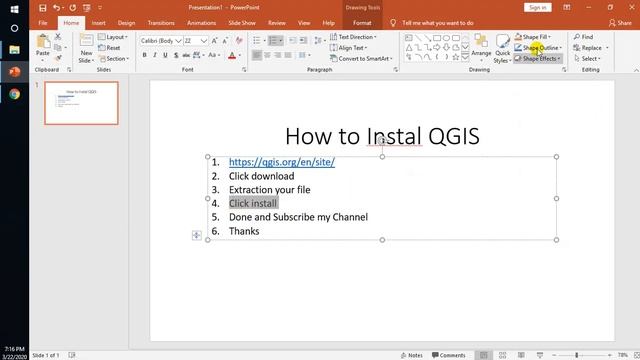The height and width of the screenshot is (360, 640).
Task: Start slideshow from beginning via quick access icon
Action: 87,8
